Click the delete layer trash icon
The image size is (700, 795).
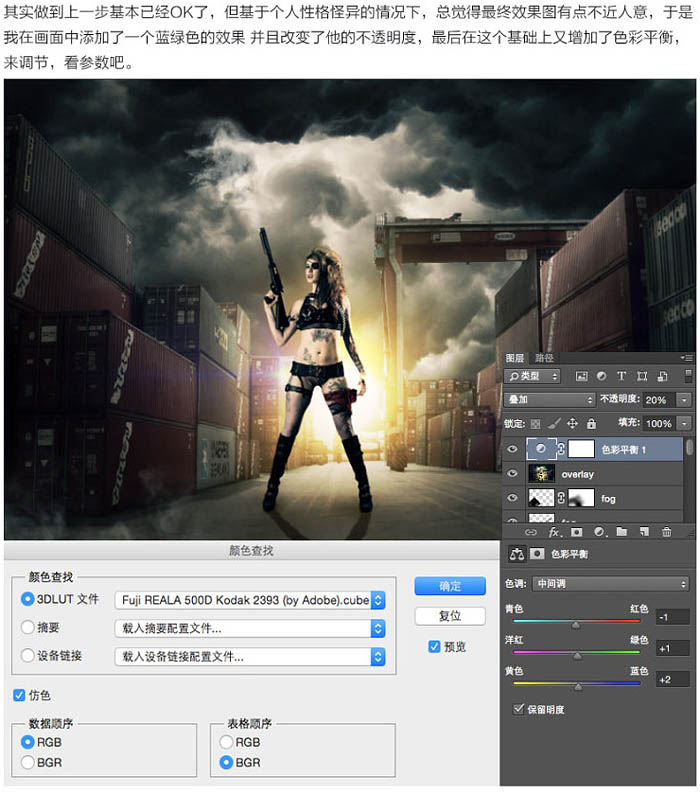pyautogui.click(x=667, y=531)
